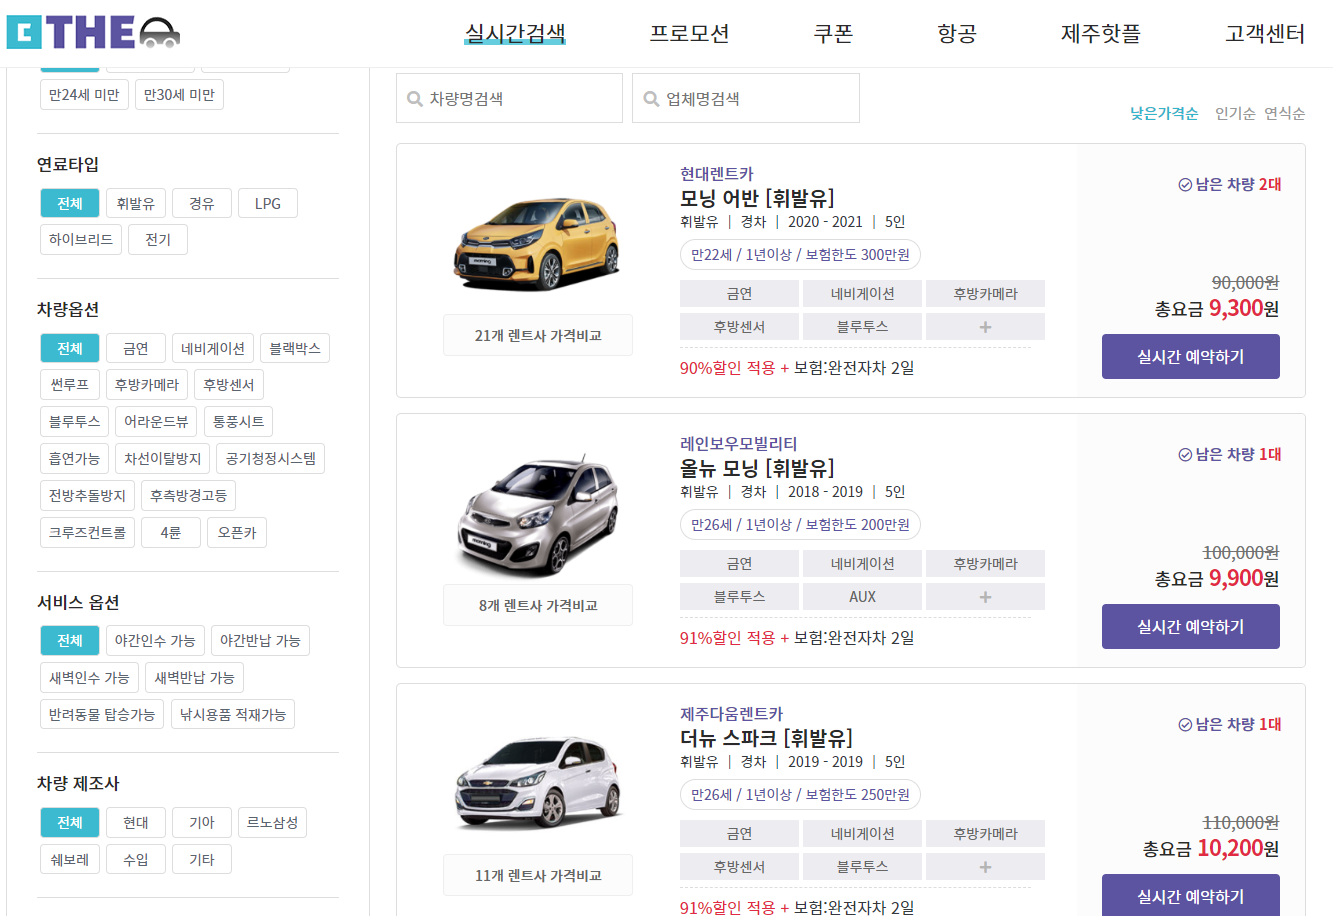Image resolution: width=1333 pixels, height=916 pixels.
Task: Open 21개 렌트사 가격비교 comparison
Action: 537,335
